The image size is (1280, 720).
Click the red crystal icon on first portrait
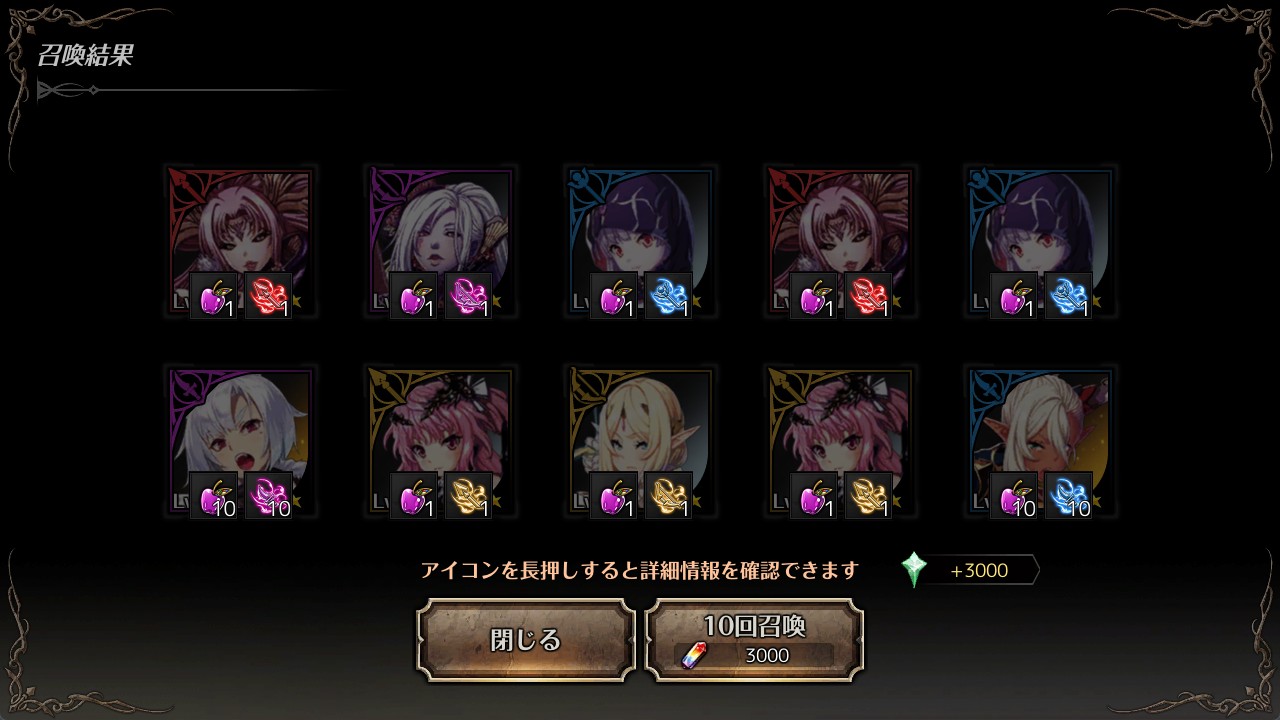pyautogui.click(x=268, y=295)
